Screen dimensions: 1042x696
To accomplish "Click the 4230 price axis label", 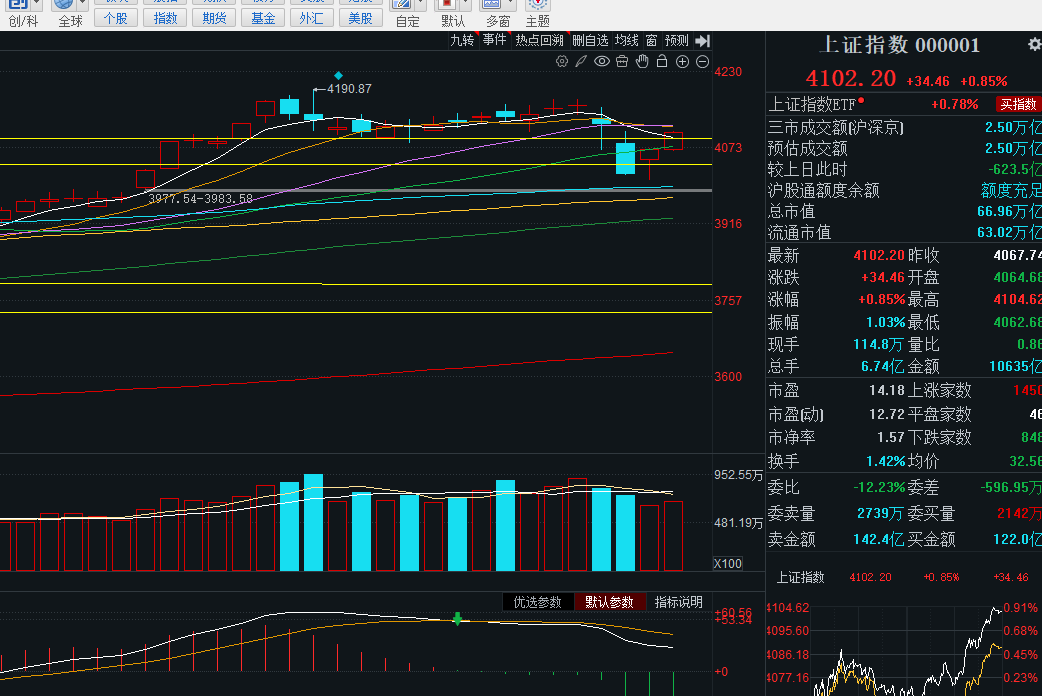I will click(728, 72).
